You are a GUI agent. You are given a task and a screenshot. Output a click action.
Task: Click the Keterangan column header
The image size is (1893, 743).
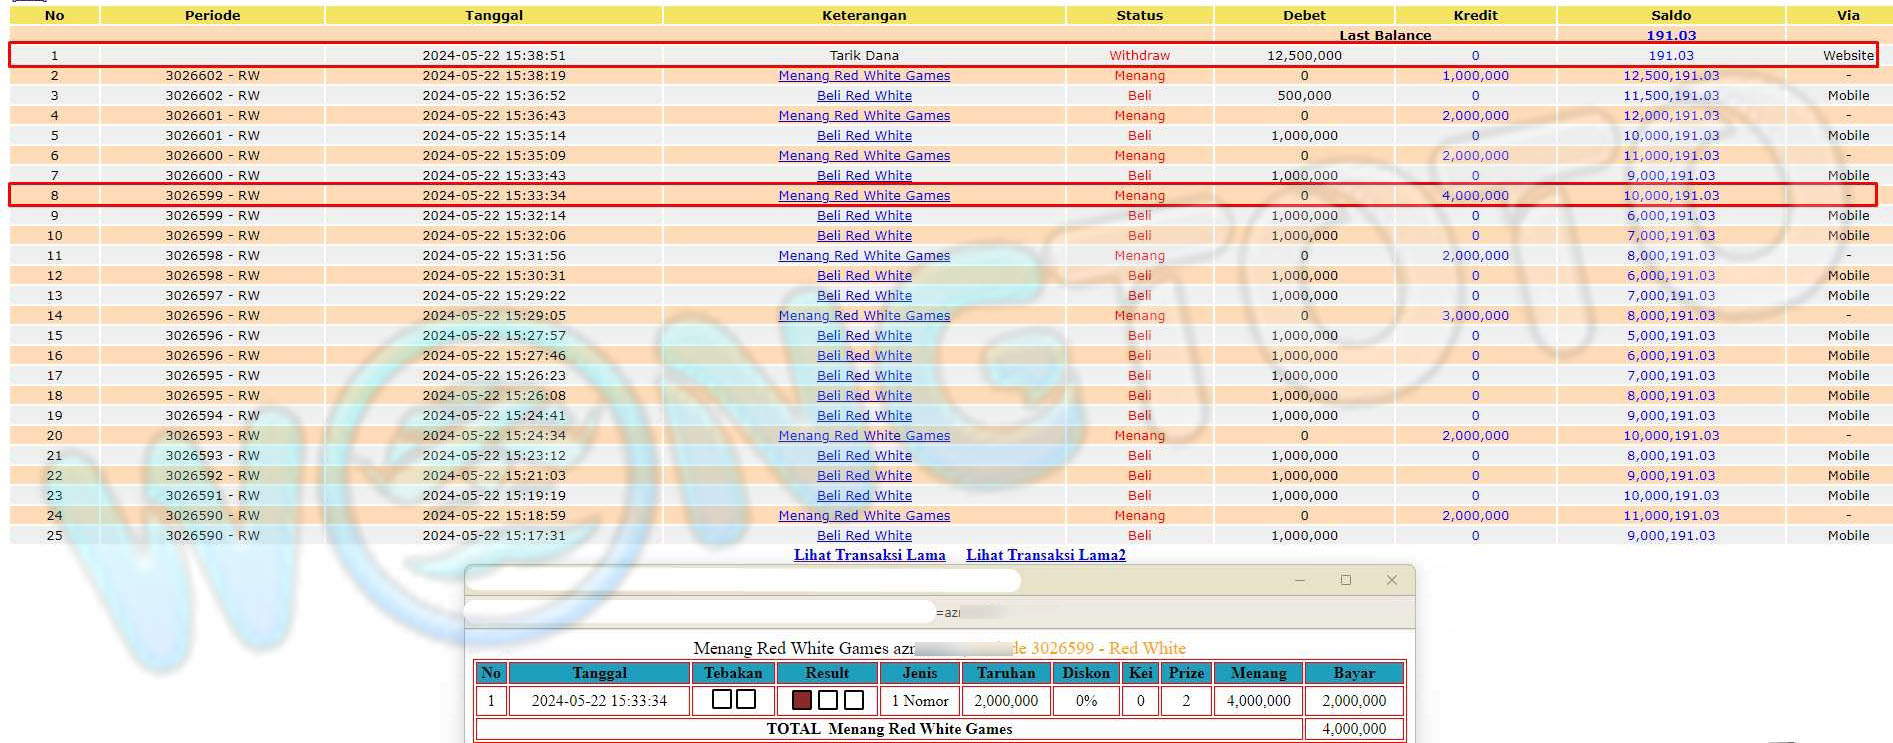click(x=864, y=15)
